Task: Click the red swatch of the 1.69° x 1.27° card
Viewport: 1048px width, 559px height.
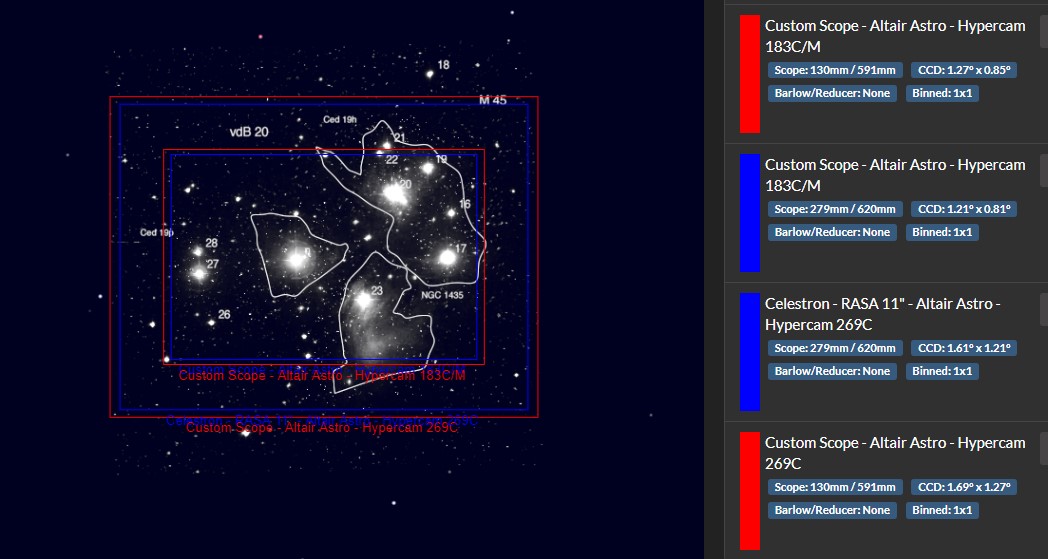Action: (750, 491)
